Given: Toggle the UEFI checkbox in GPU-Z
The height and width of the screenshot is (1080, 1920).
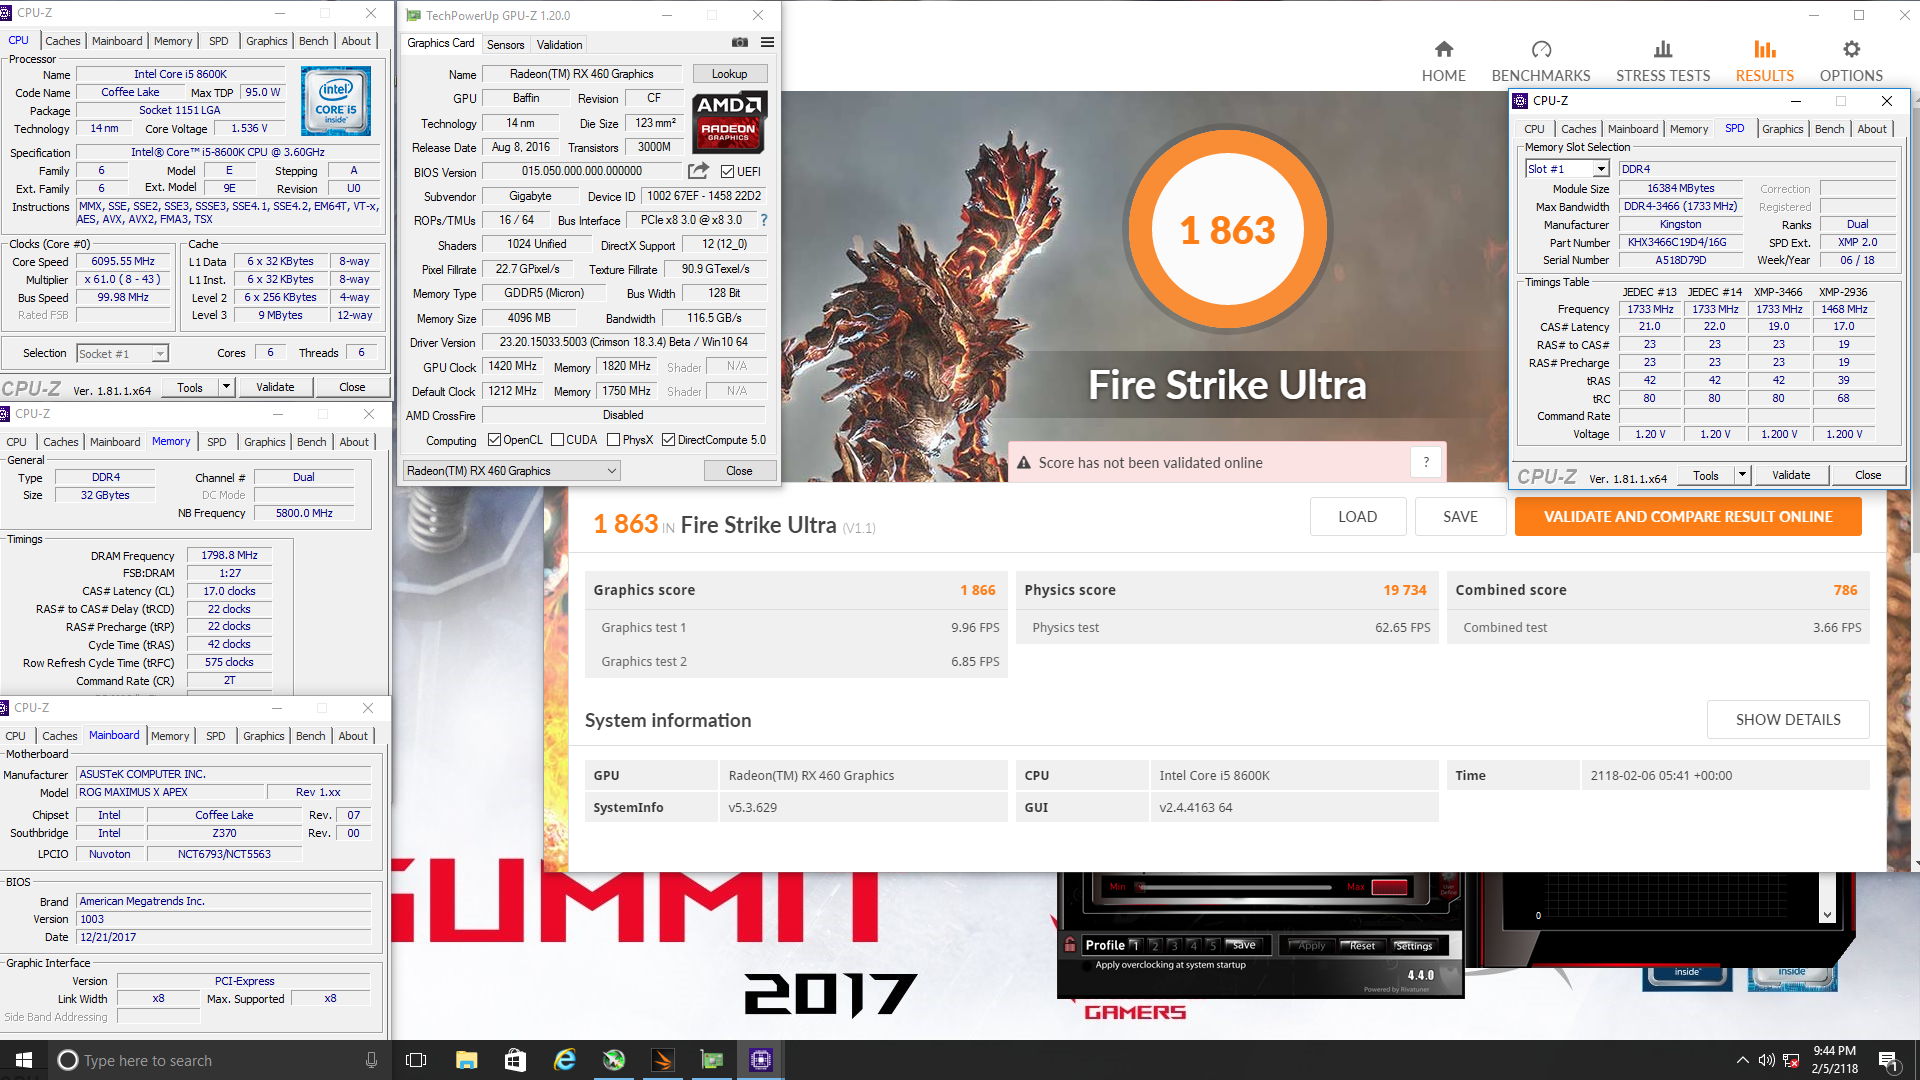Looking at the screenshot, I should [727, 172].
